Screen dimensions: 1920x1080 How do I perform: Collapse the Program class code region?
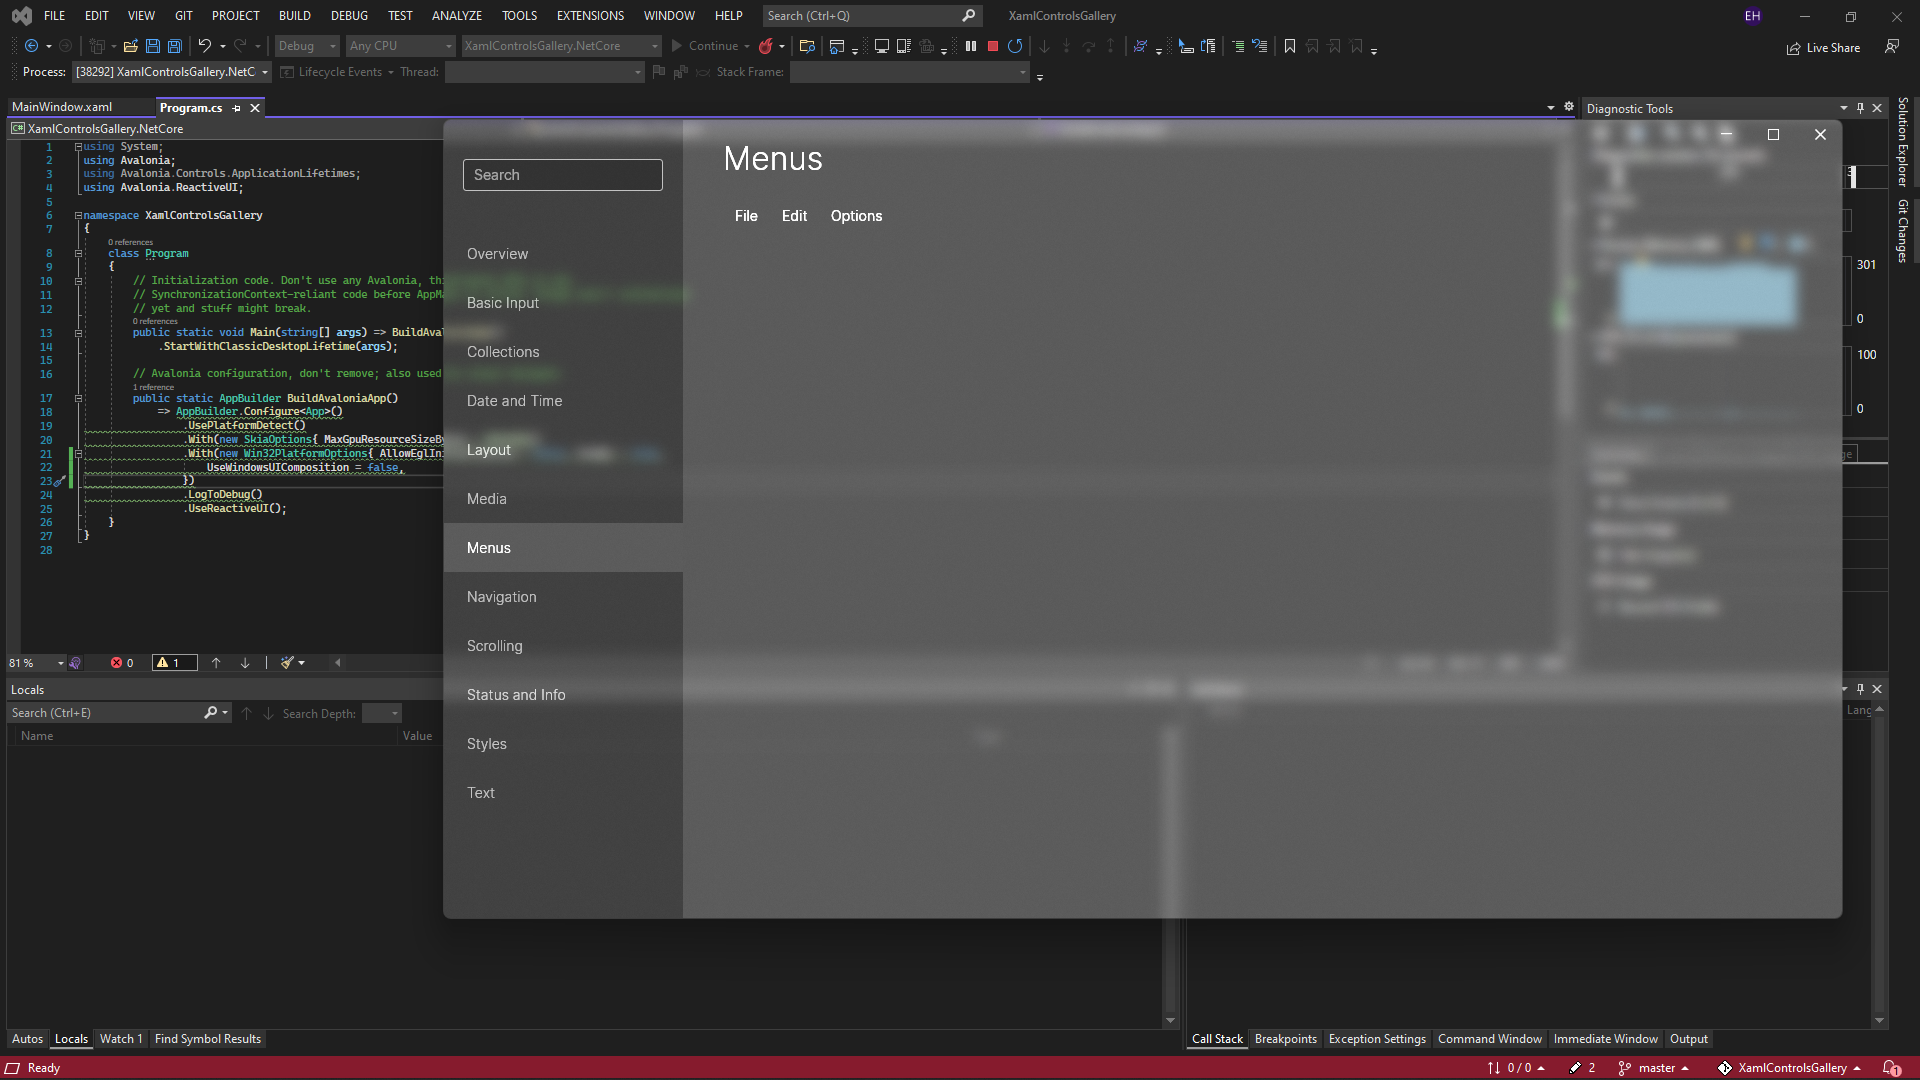tap(79, 253)
